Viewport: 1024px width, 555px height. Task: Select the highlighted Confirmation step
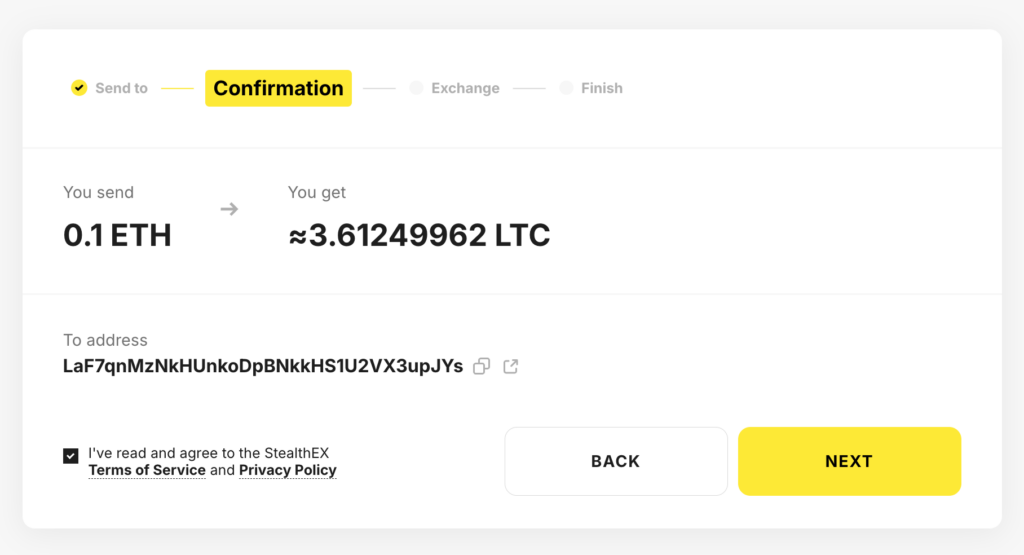tap(278, 88)
